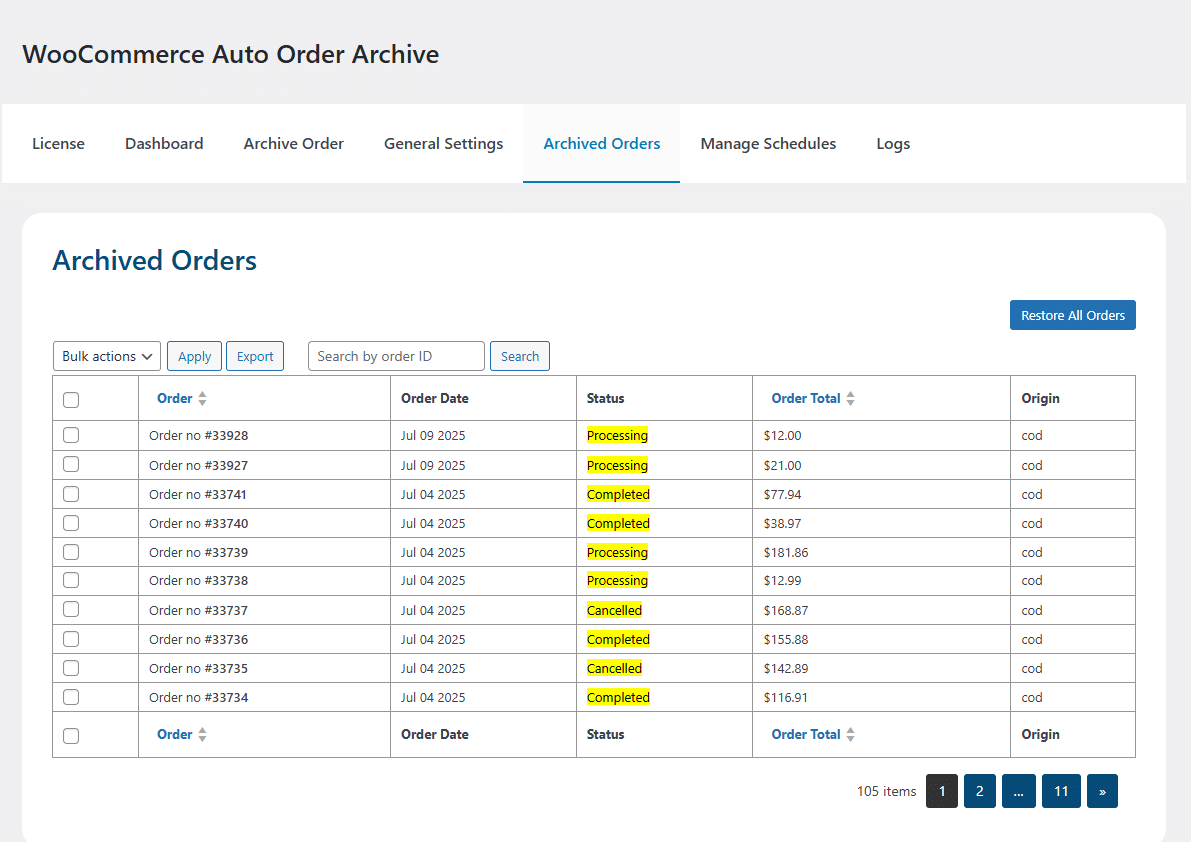Click the Completed status of Order #33740
This screenshot has width=1191, height=842.
(x=618, y=523)
